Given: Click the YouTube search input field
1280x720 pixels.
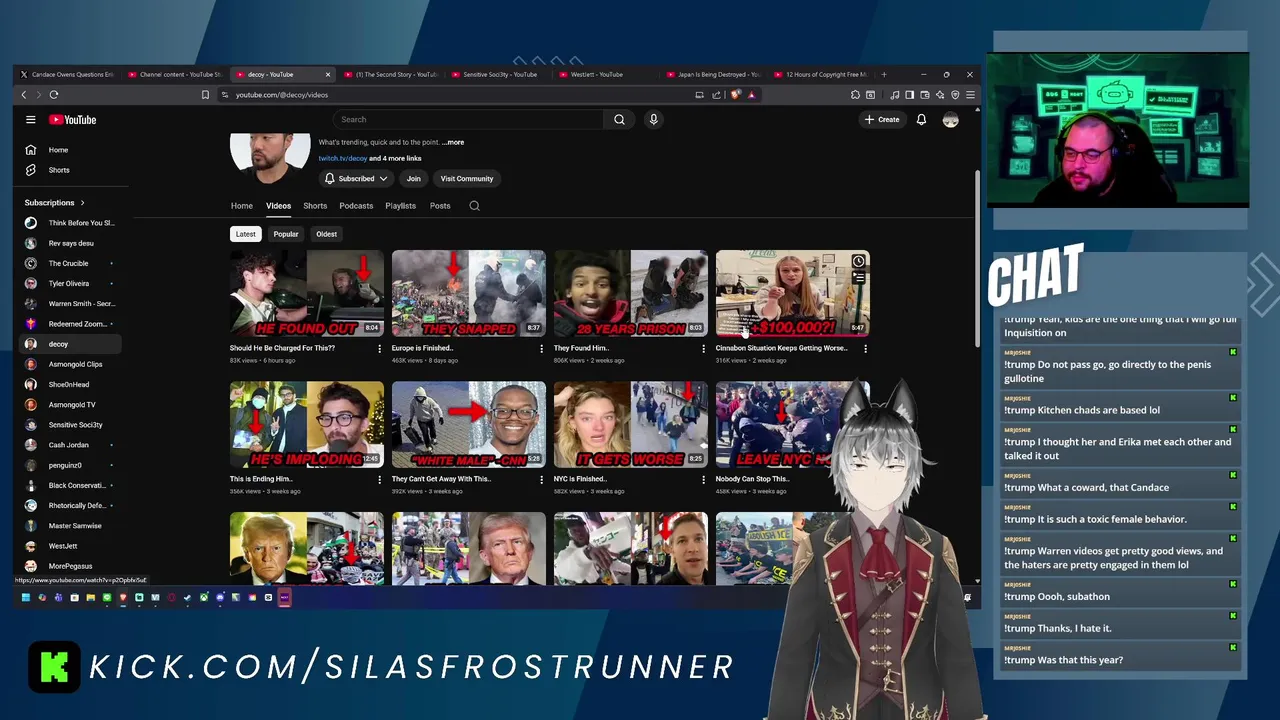Looking at the screenshot, I should click(x=468, y=119).
